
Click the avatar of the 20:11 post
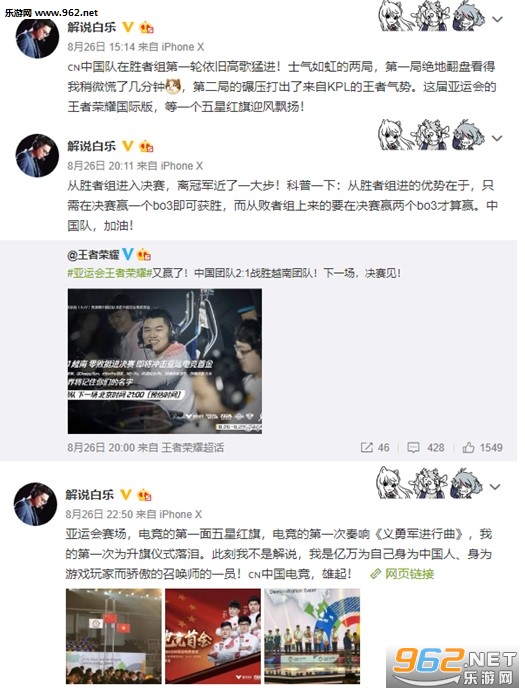[37, 156]
